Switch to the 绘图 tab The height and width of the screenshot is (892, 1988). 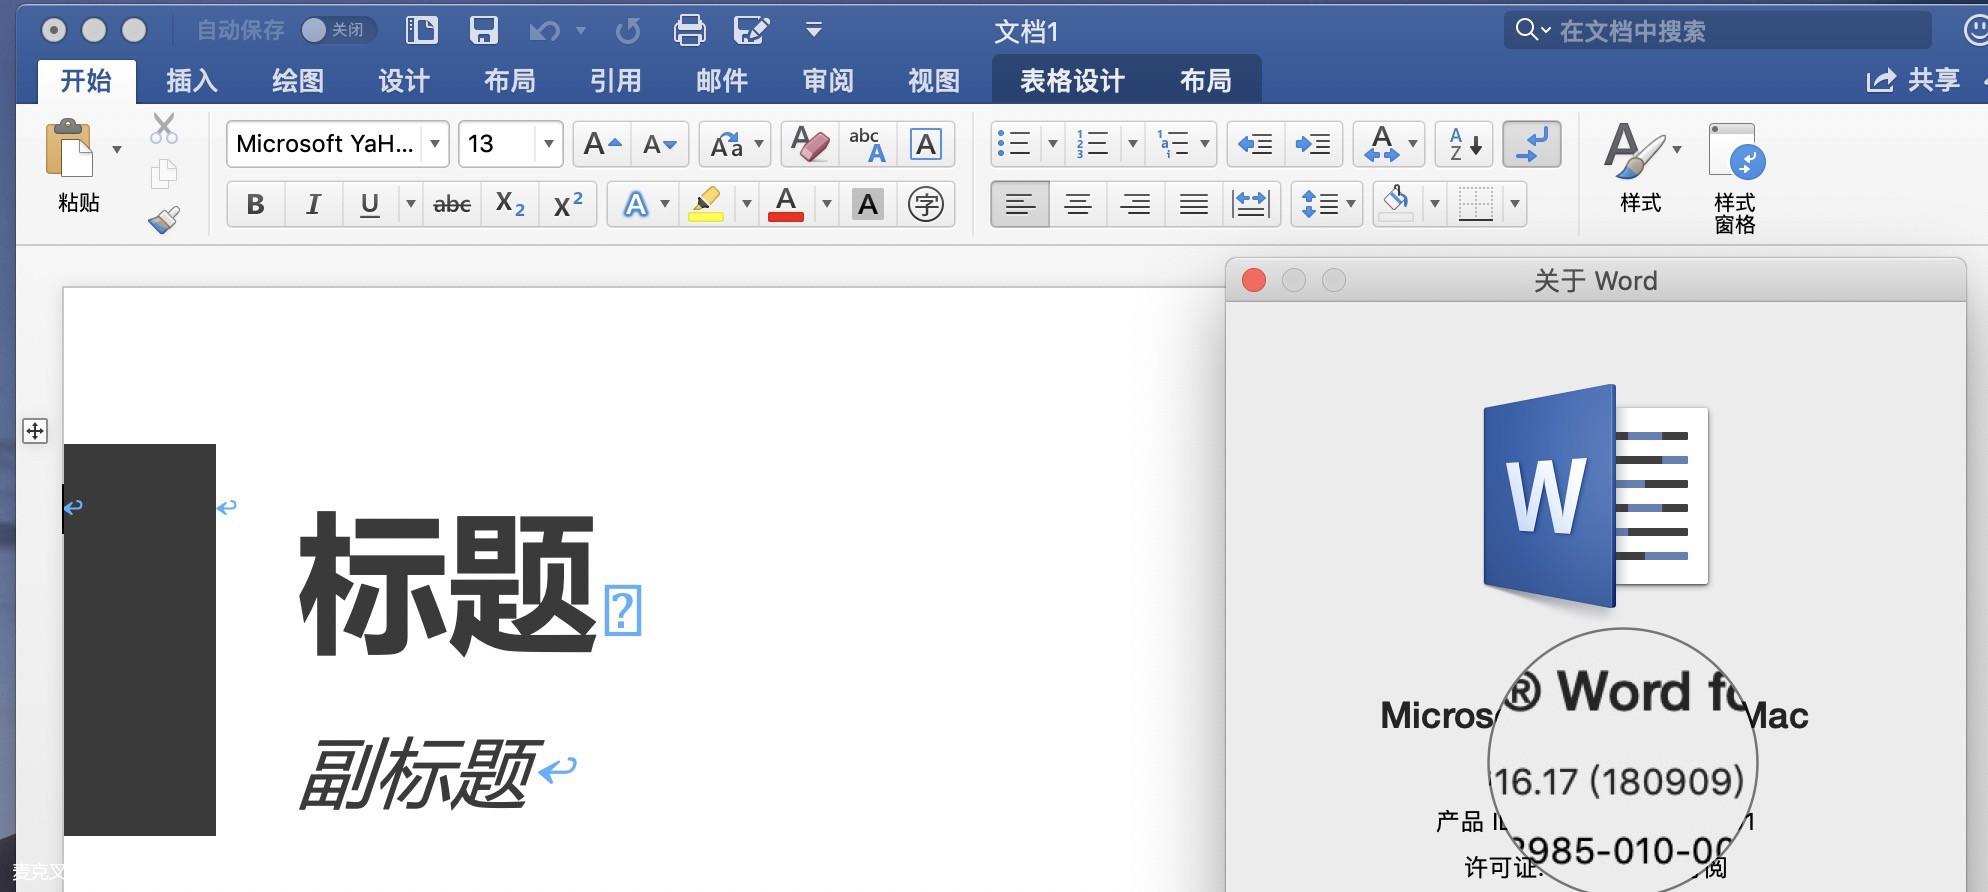pos(297,80)
